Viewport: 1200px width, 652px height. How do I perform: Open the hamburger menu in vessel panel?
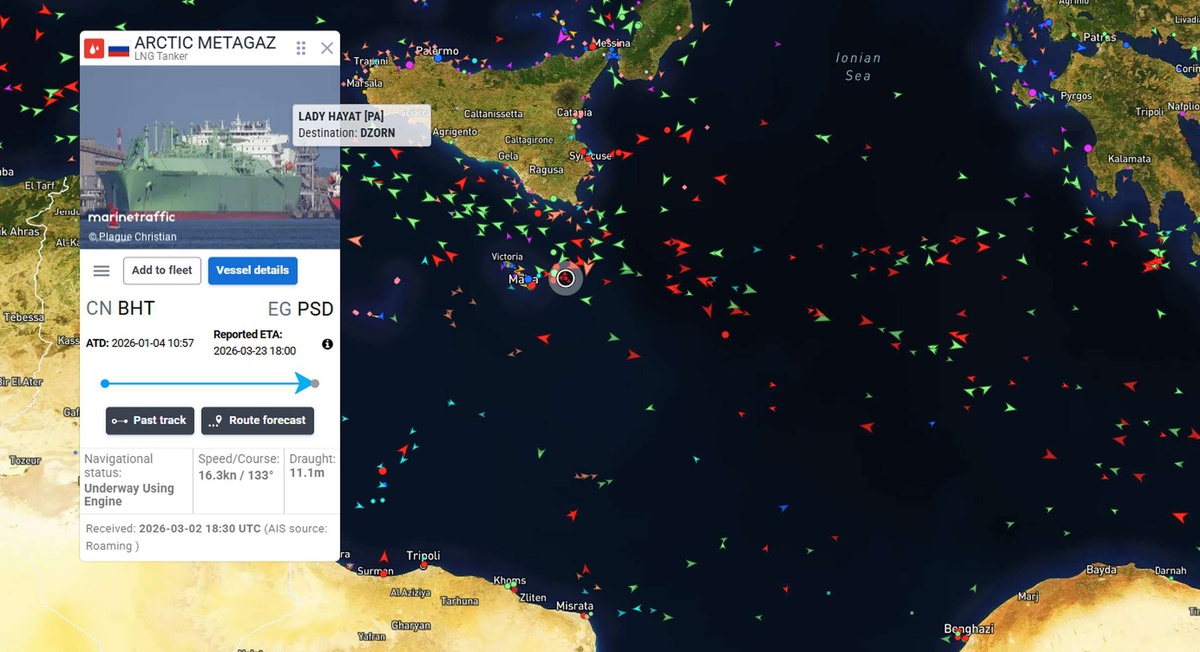(x=100, y=270)
